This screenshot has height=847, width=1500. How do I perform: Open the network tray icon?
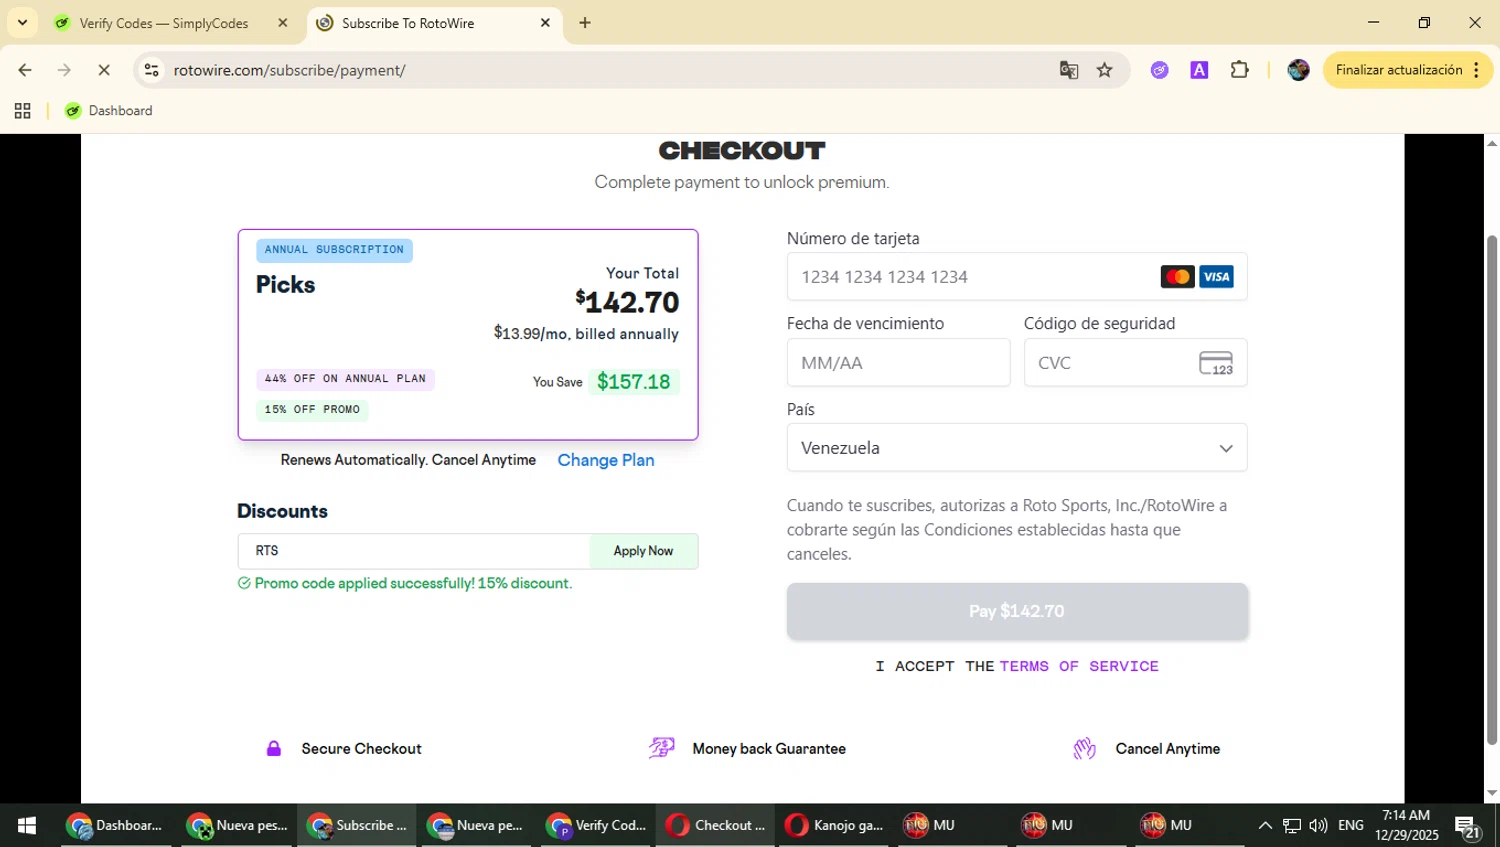point(1292,825)
